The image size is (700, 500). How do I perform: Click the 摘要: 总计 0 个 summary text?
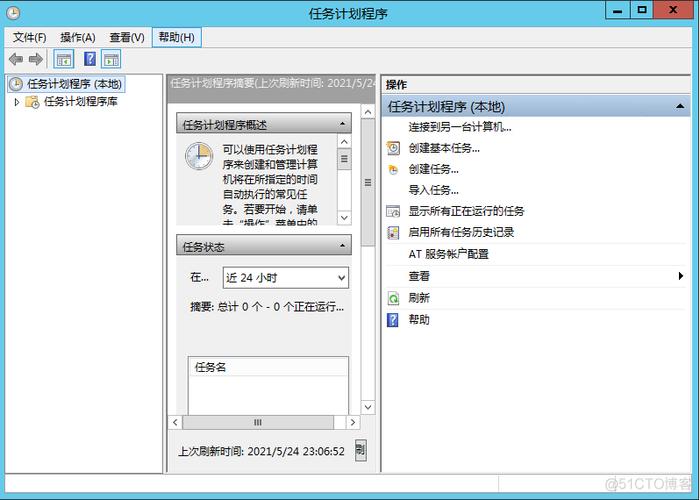click(x=267, y=307)
